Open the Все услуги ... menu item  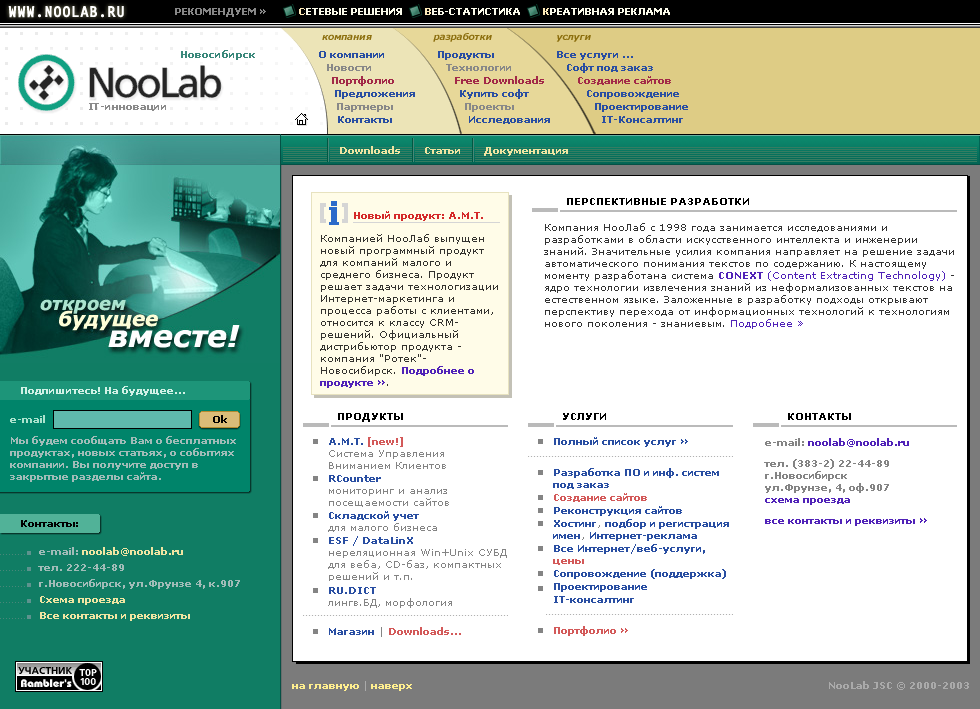pyautogui.click(x=594, y=54)
